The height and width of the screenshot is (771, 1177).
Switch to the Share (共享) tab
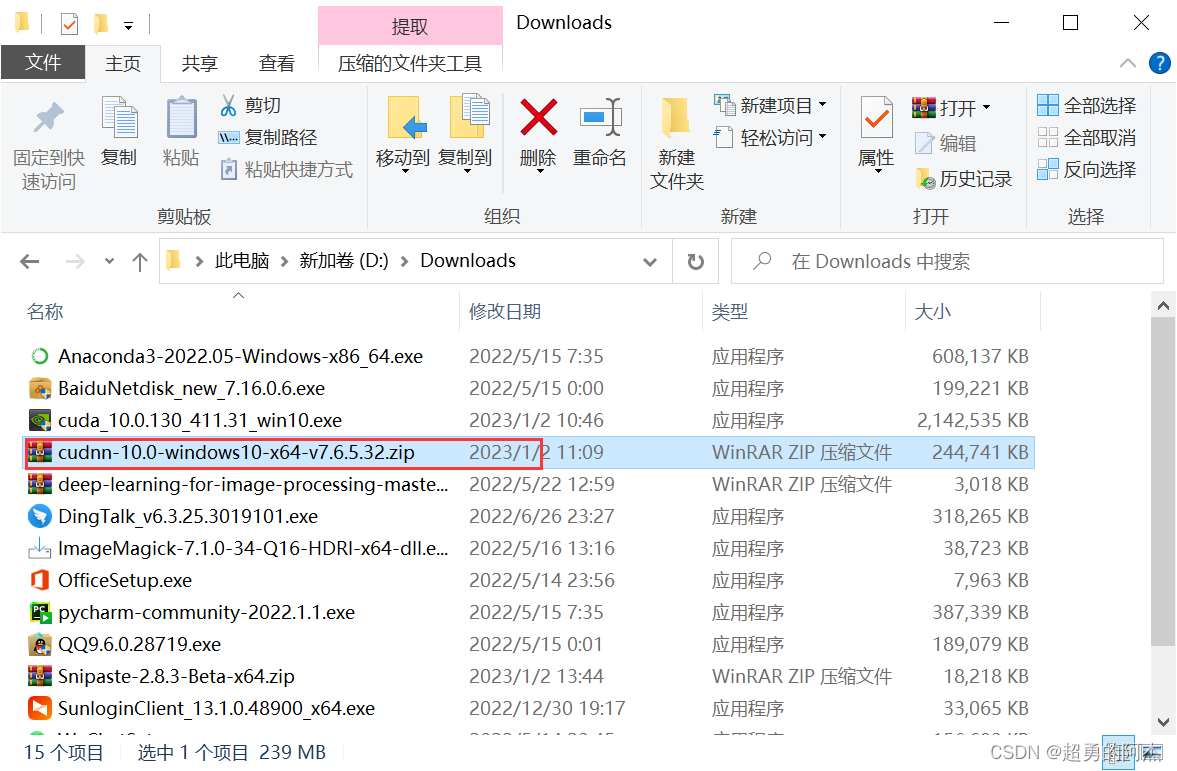tap(200, 63)
